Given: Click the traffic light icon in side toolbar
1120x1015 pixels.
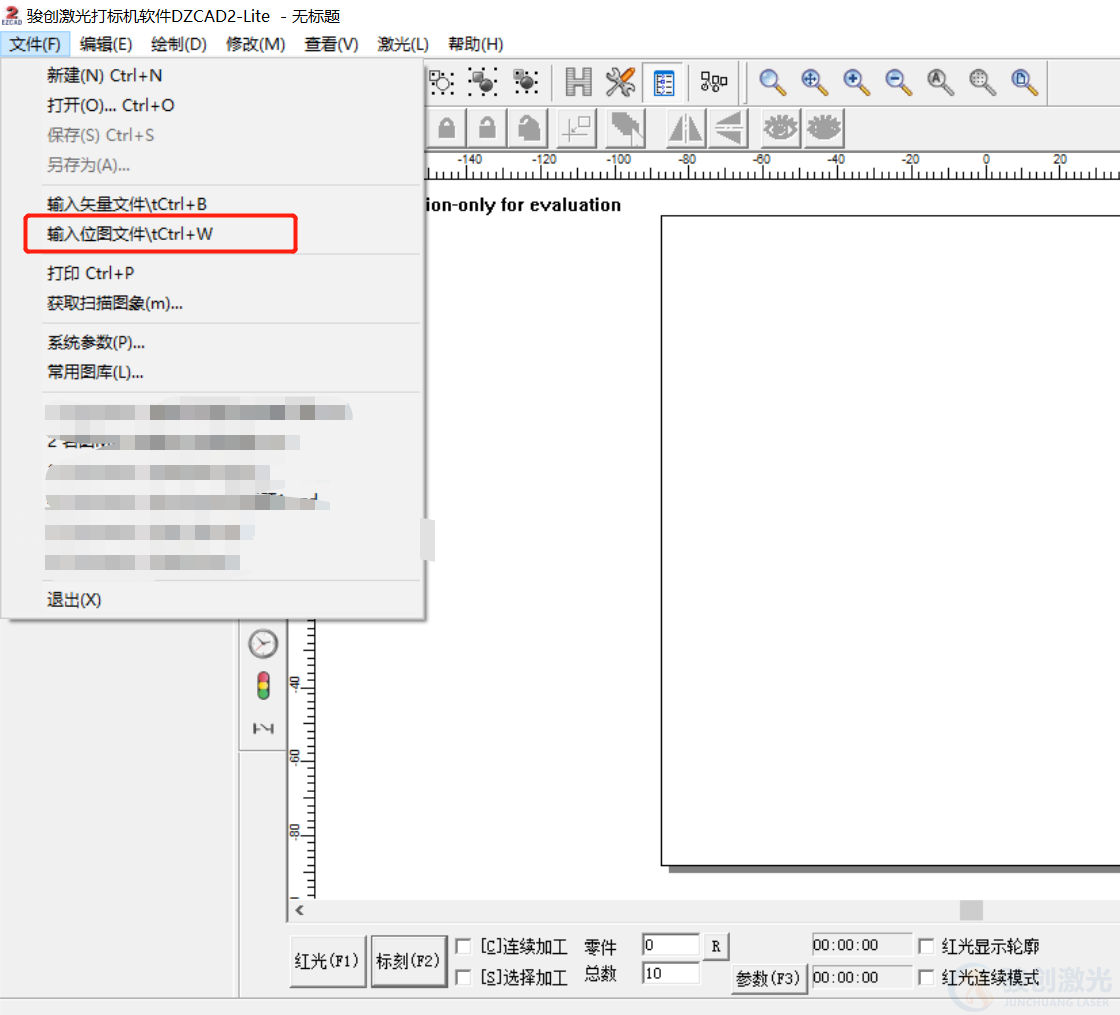Looking at the screenshot, I should click(x=263, y=686).
